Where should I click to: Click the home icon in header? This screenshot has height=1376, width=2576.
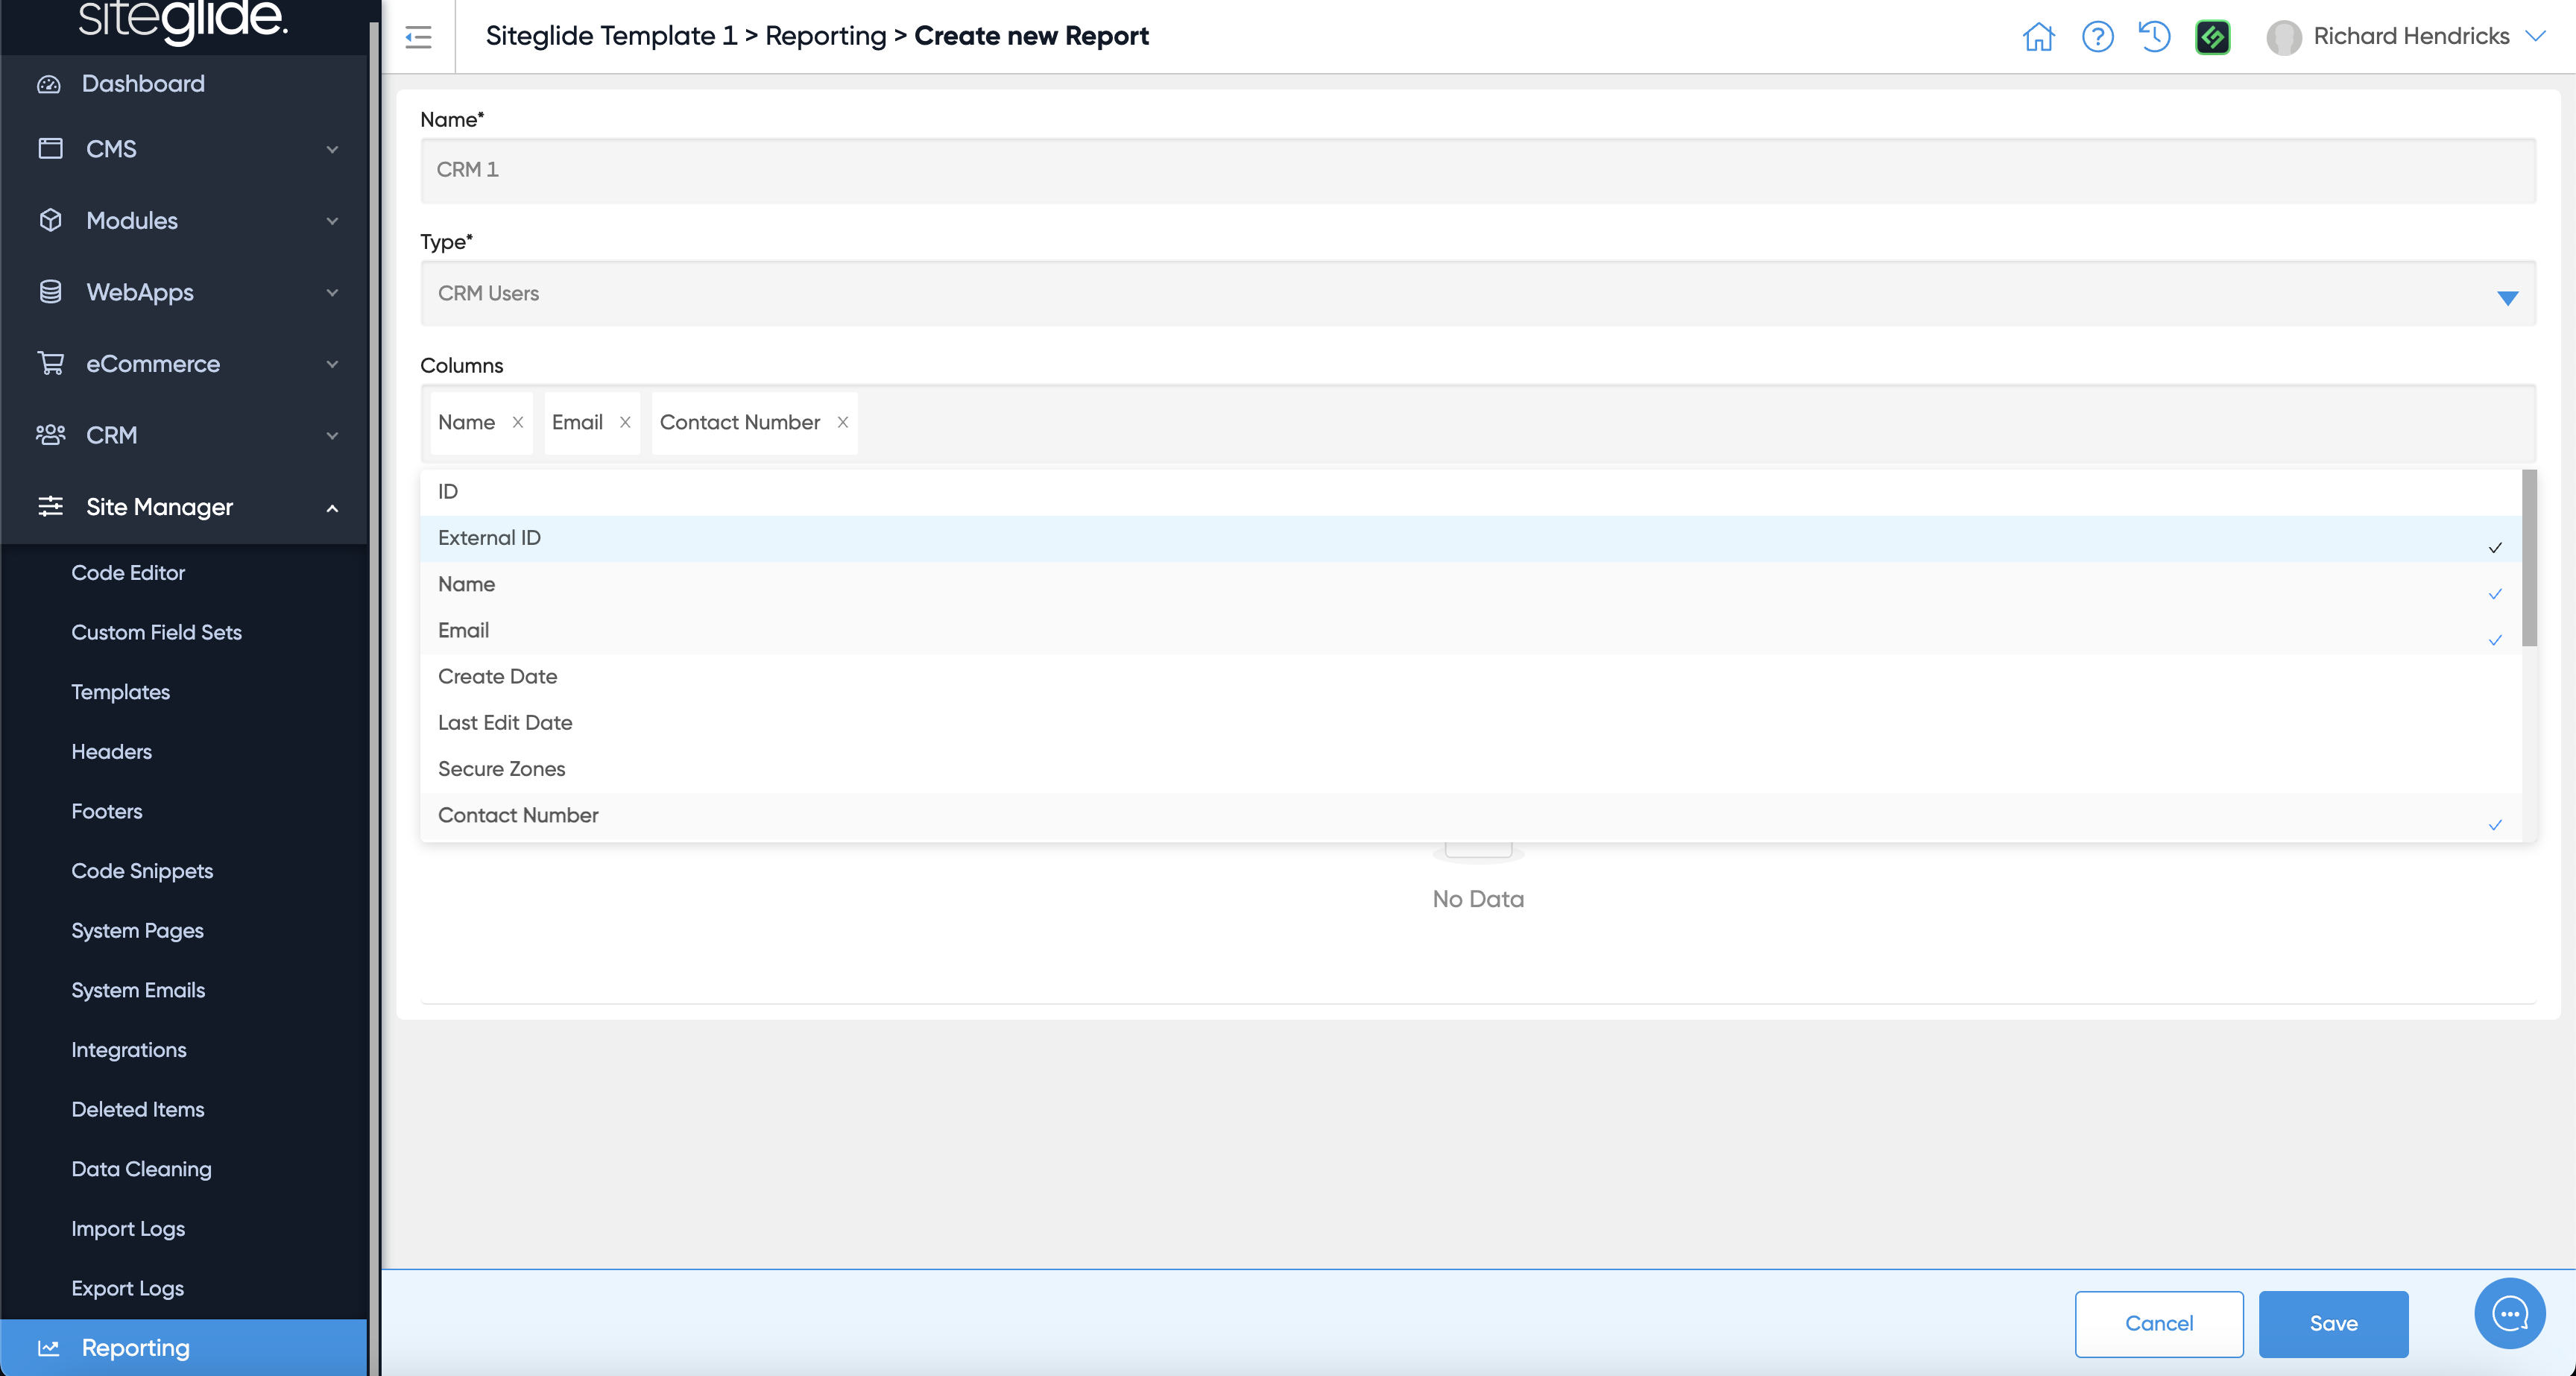(x=2037, y=37)
